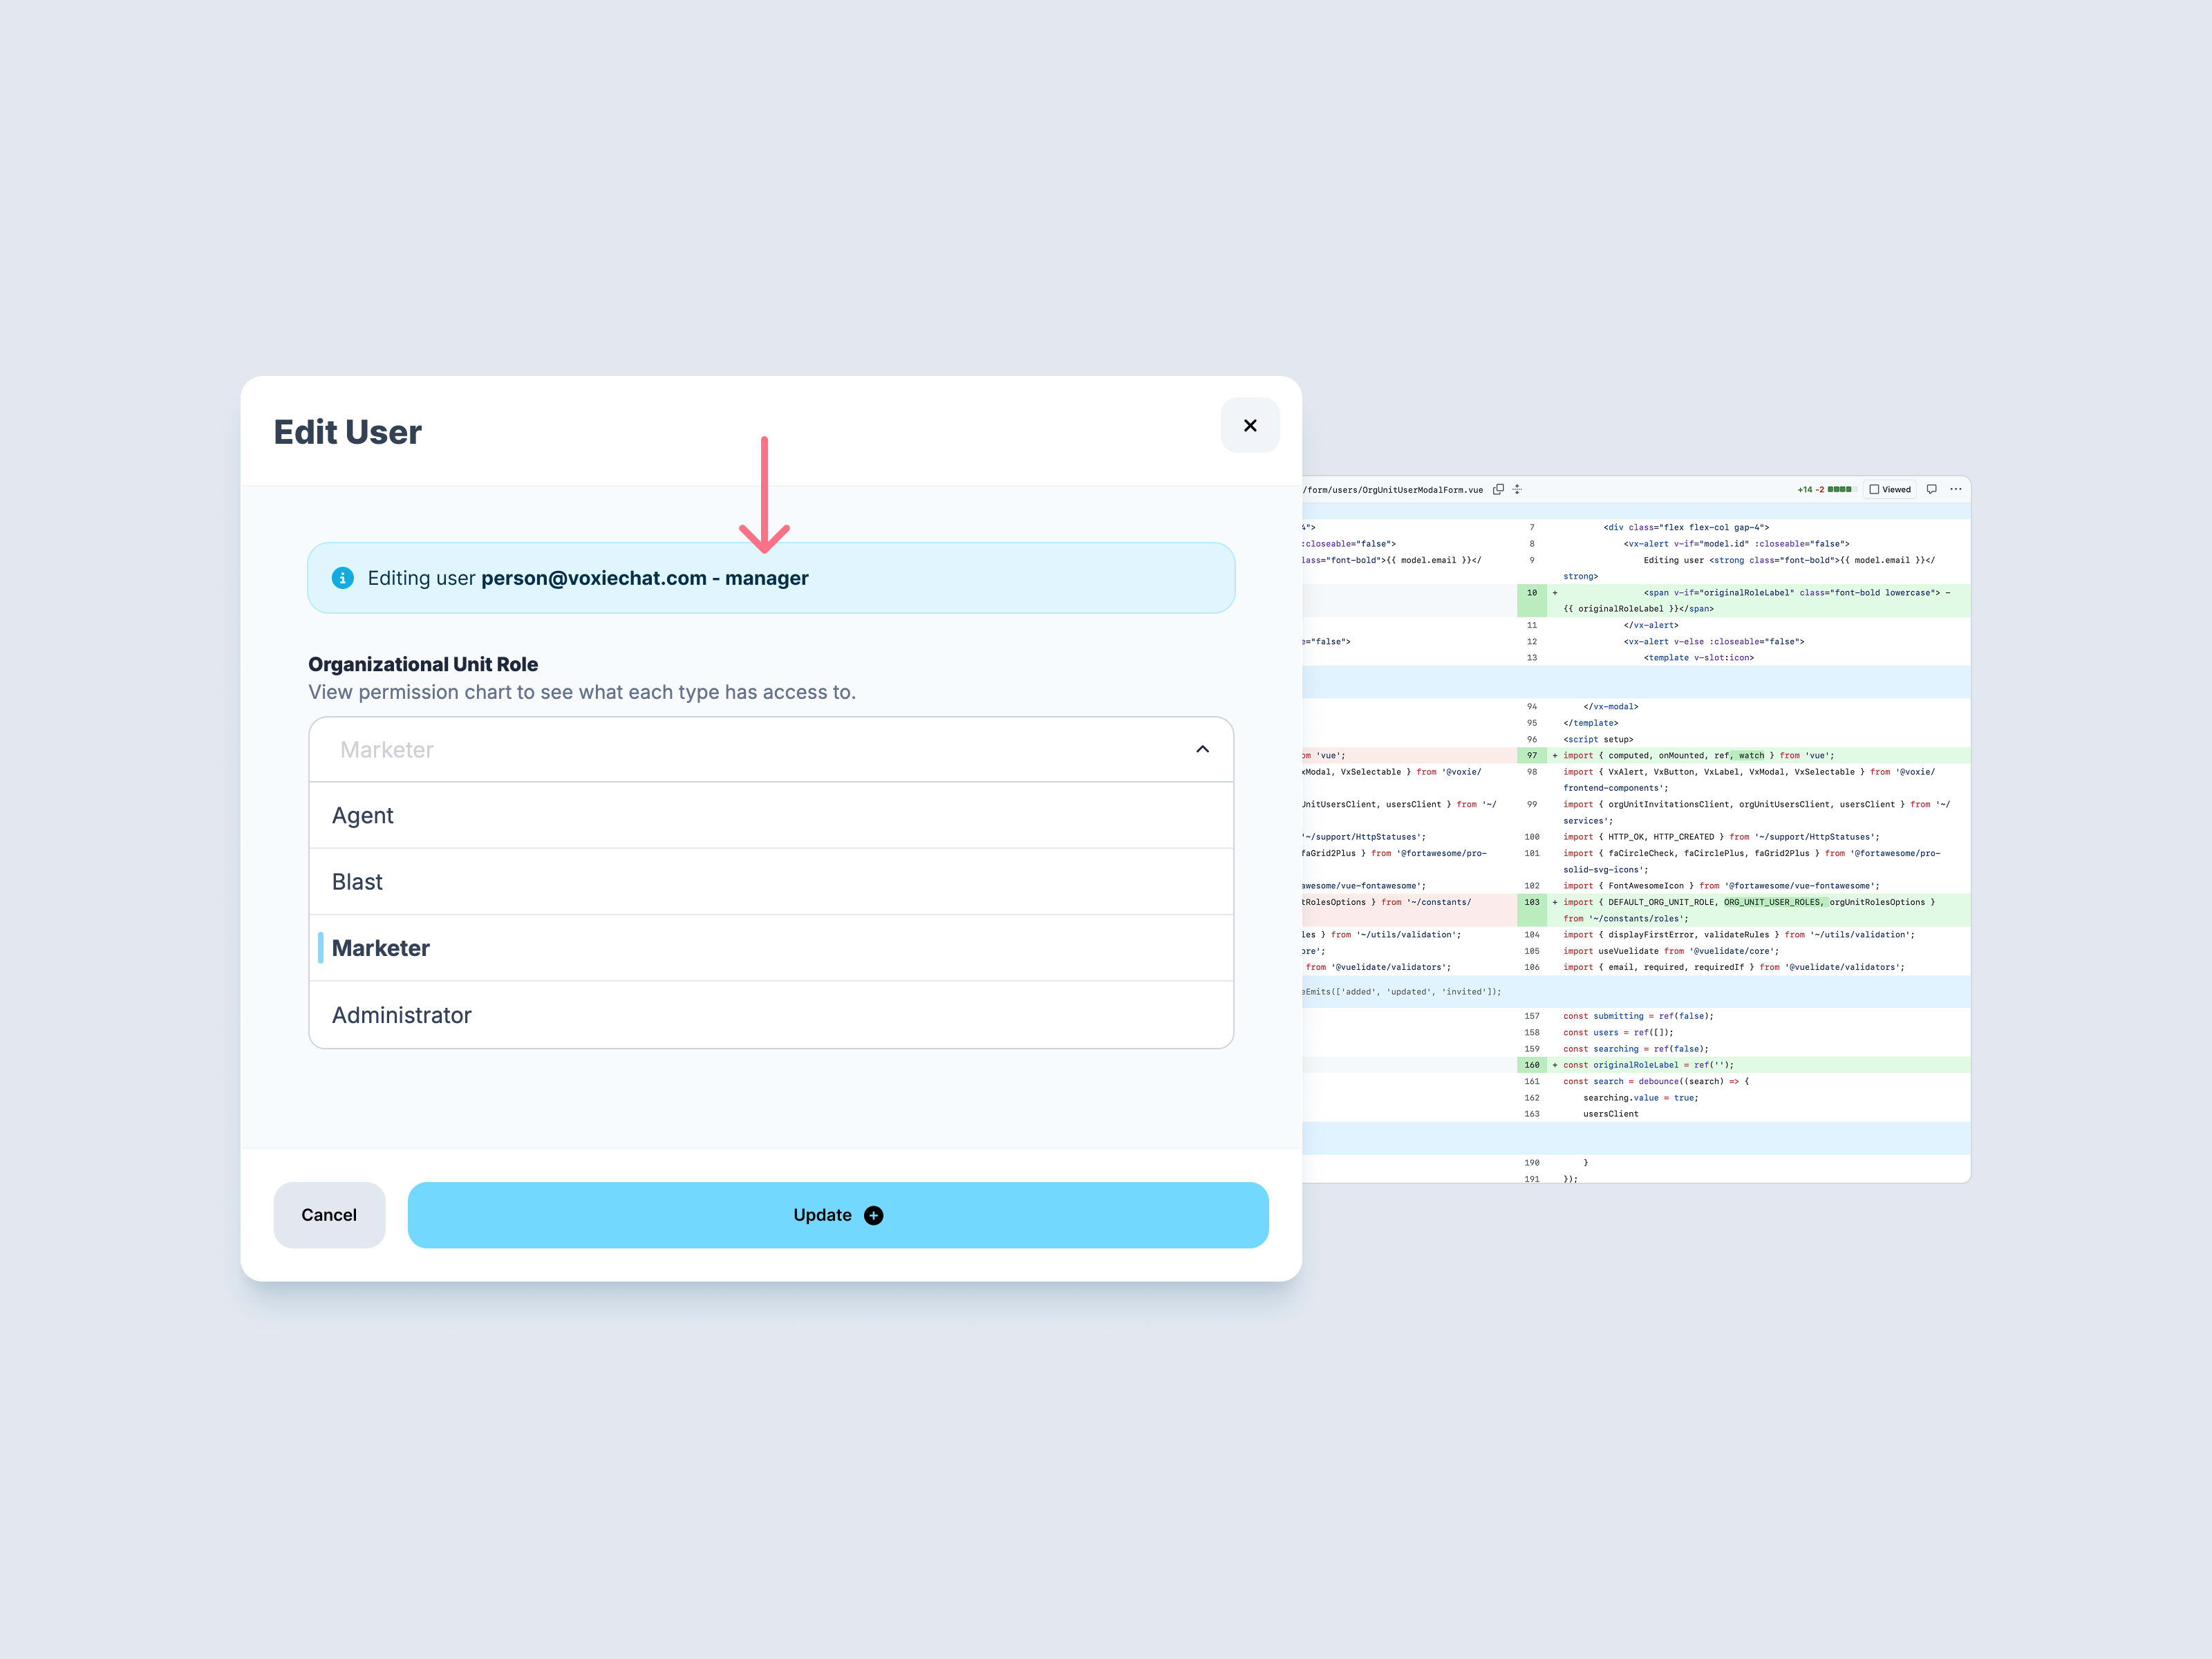
Task: Open the file comment icon
Action: tap(1931, 489)
